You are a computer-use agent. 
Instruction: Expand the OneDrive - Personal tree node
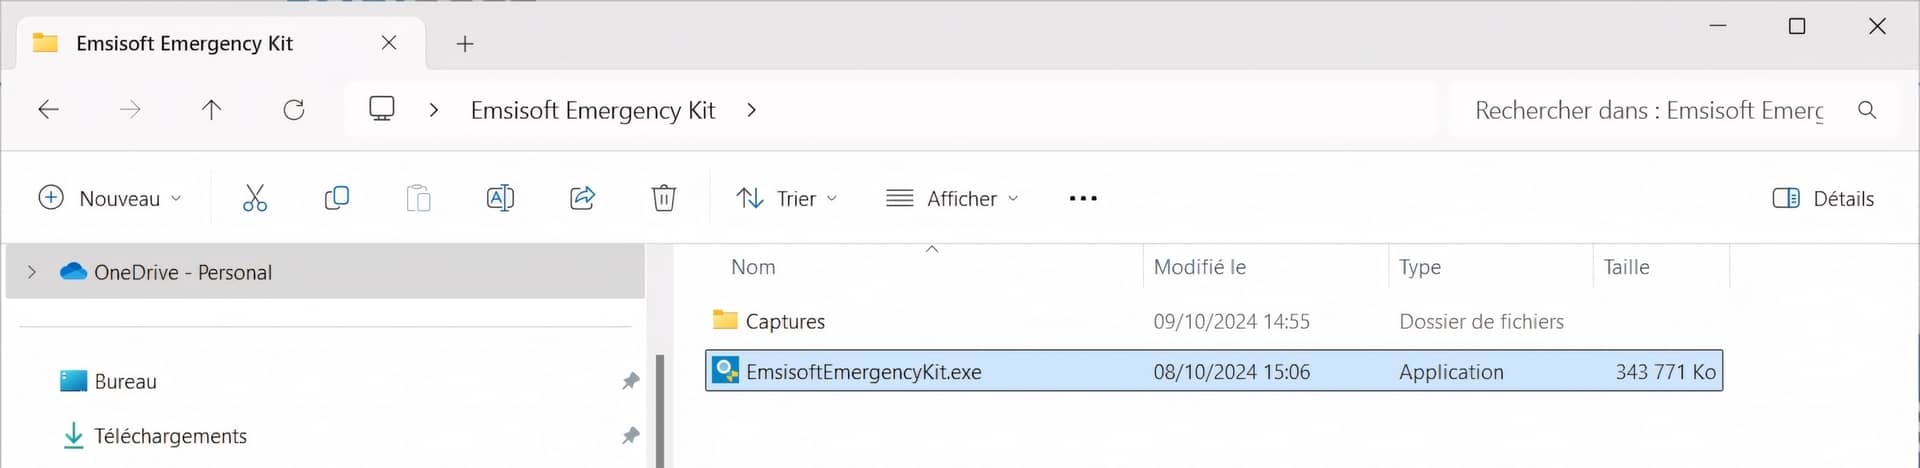coord(32,272)
